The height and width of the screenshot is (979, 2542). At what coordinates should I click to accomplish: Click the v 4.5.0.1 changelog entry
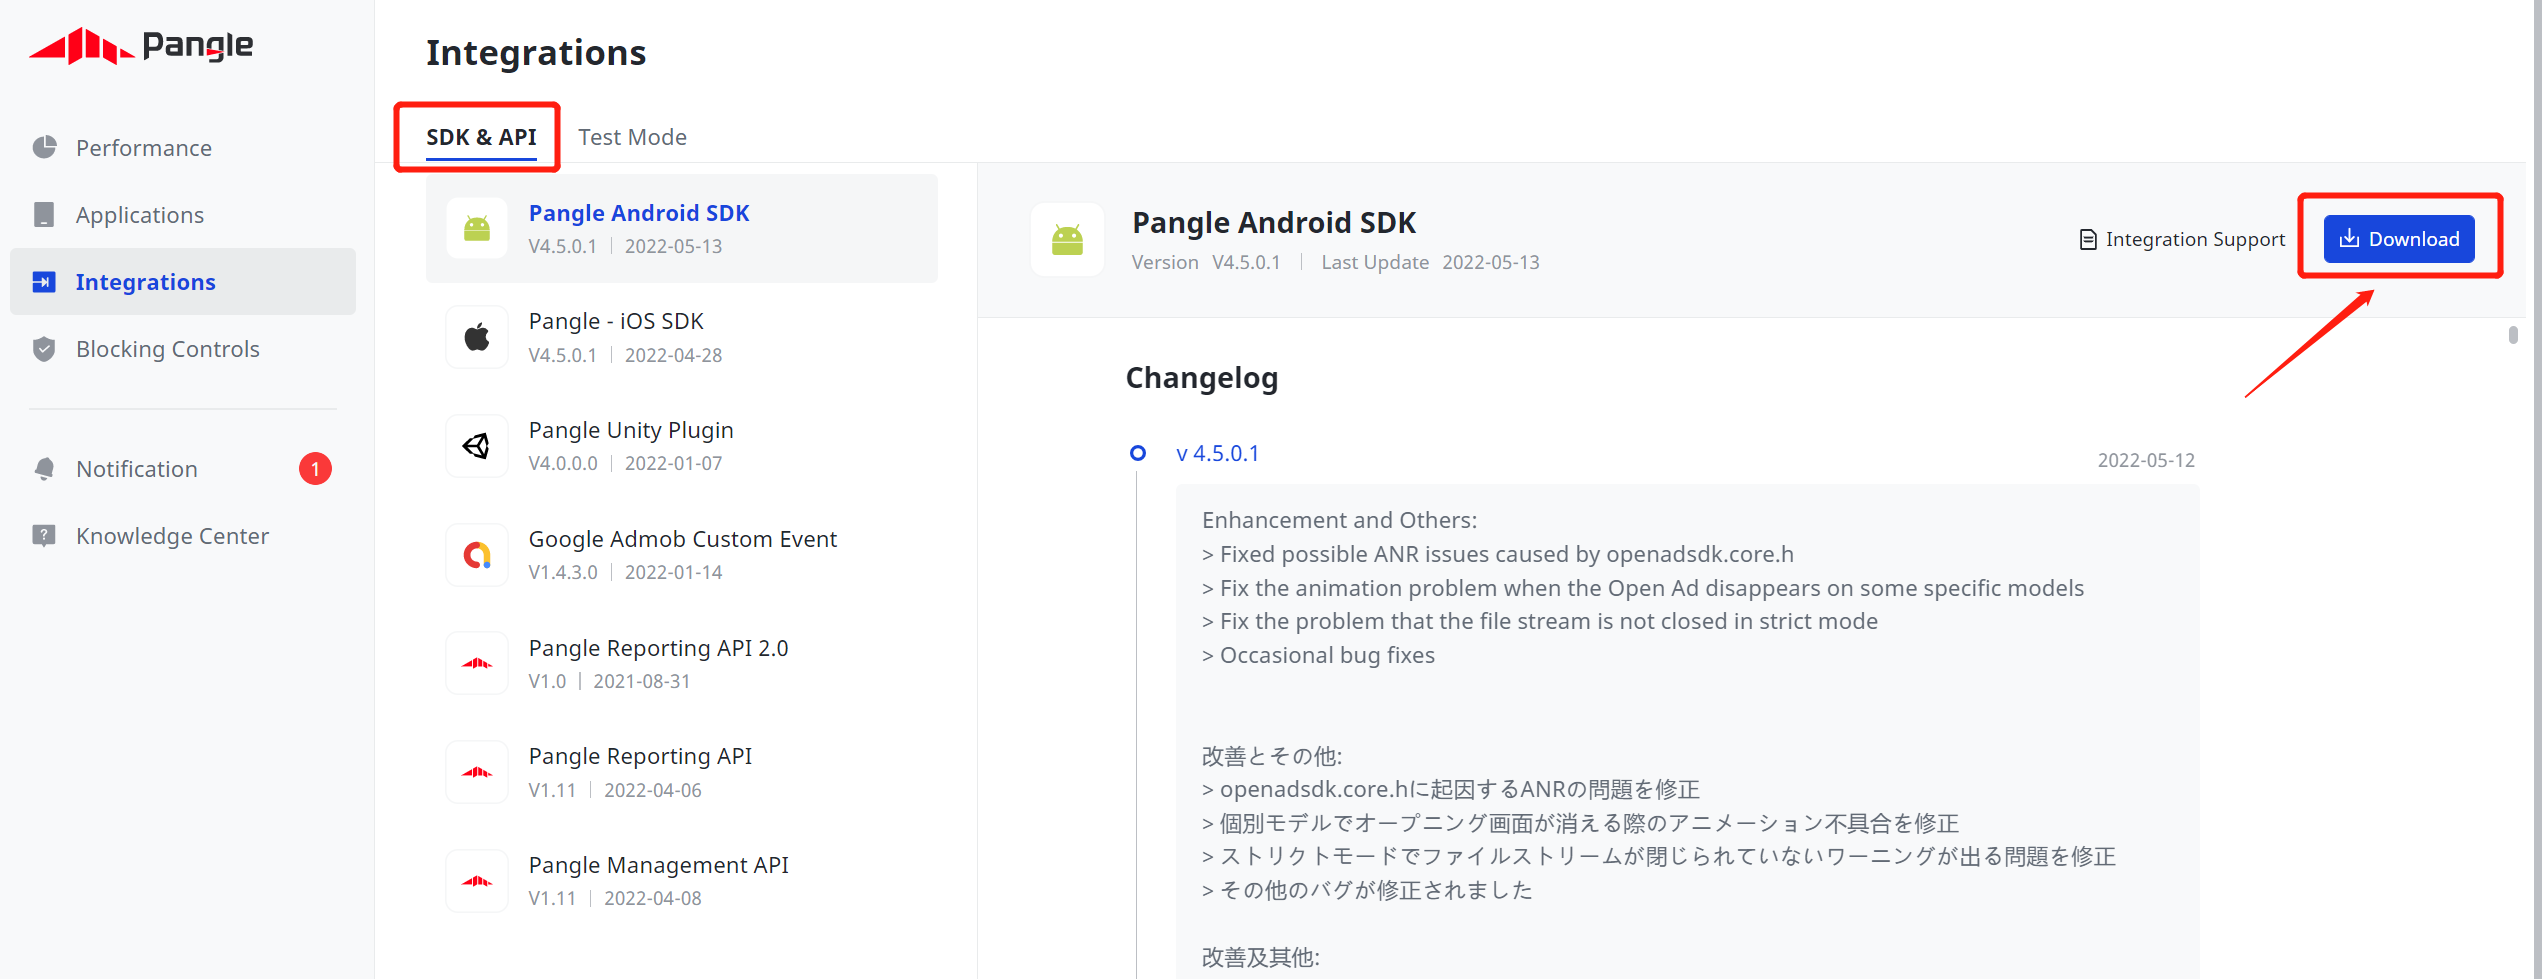(x=1217, y=453)
